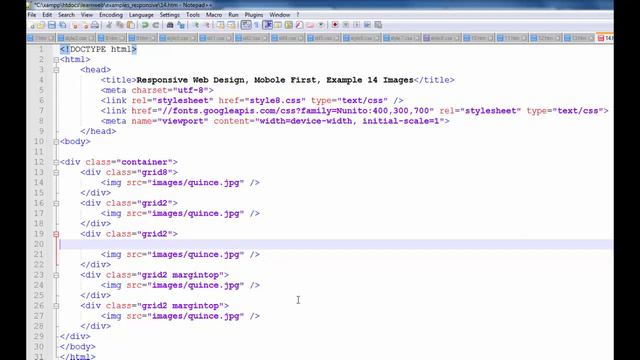Open the Edit menu
640x360 pixels.
pyautogui.click(x=47, y=15)
